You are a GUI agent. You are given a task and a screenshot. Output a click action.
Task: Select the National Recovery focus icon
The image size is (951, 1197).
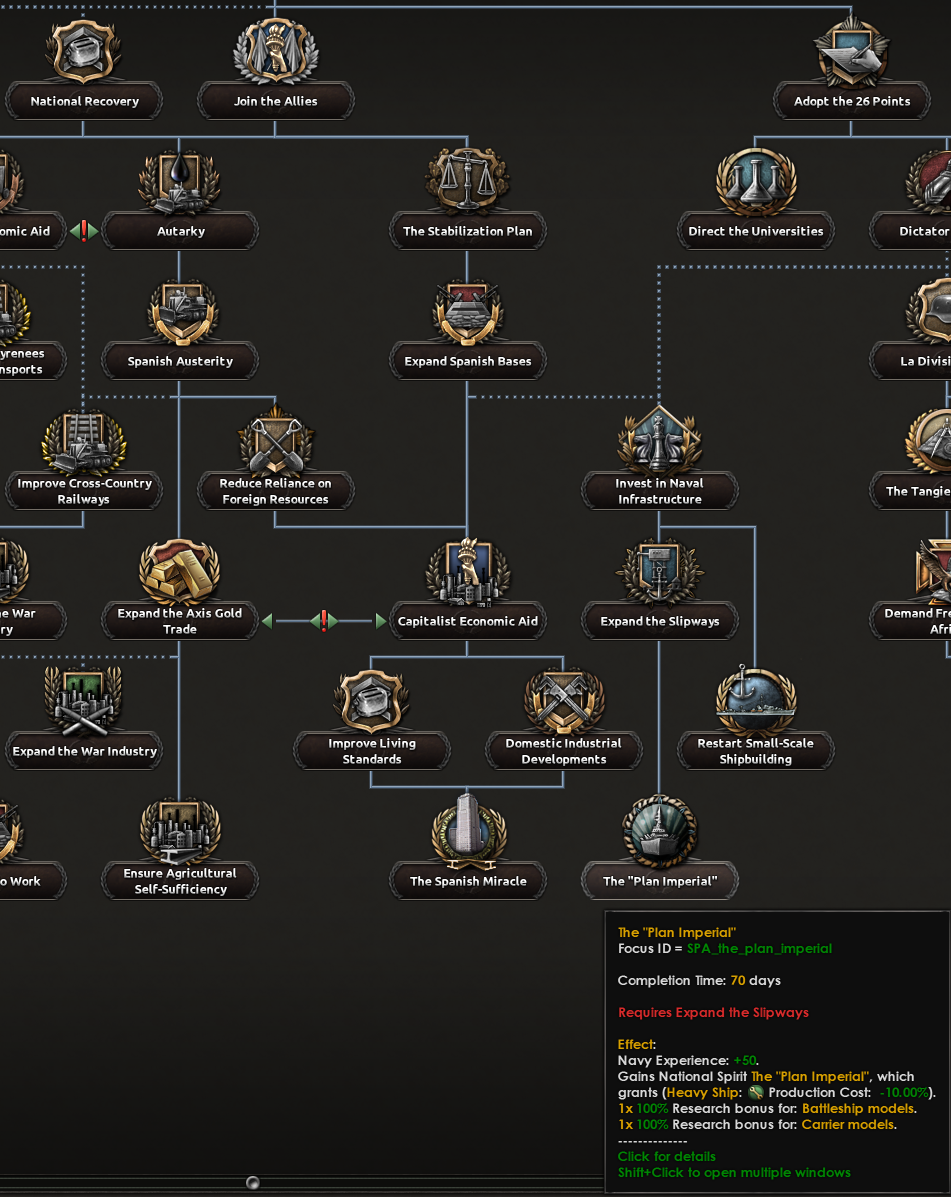84,50
